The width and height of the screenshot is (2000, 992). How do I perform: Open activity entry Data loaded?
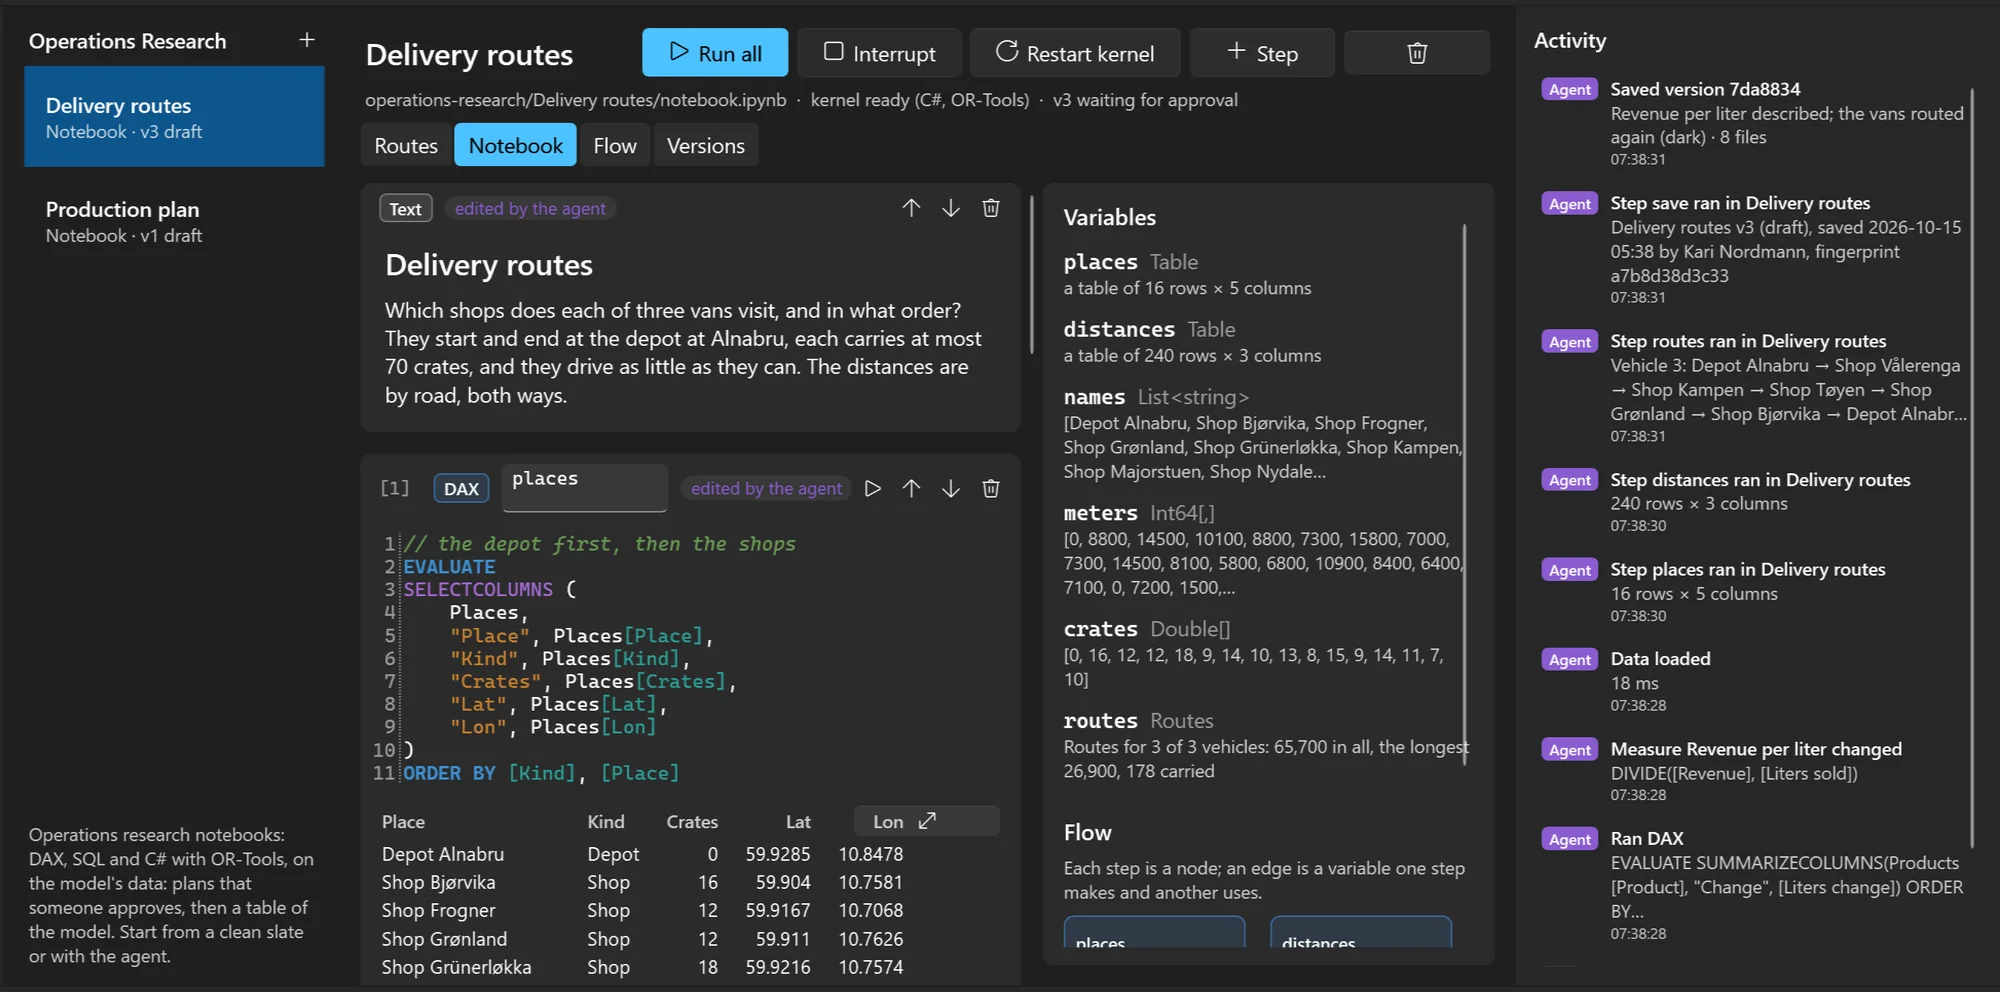coord(1754,681)
